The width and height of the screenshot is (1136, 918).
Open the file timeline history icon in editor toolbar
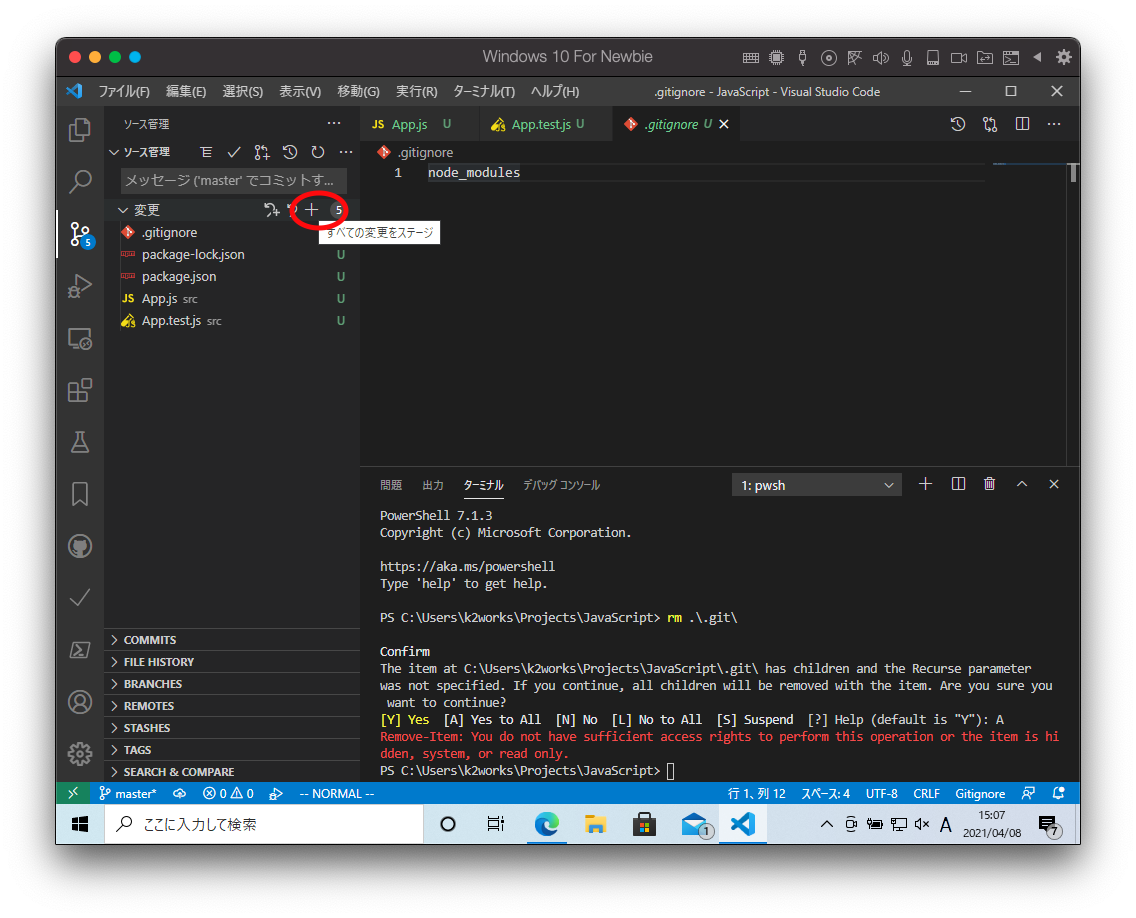[958, 124]
